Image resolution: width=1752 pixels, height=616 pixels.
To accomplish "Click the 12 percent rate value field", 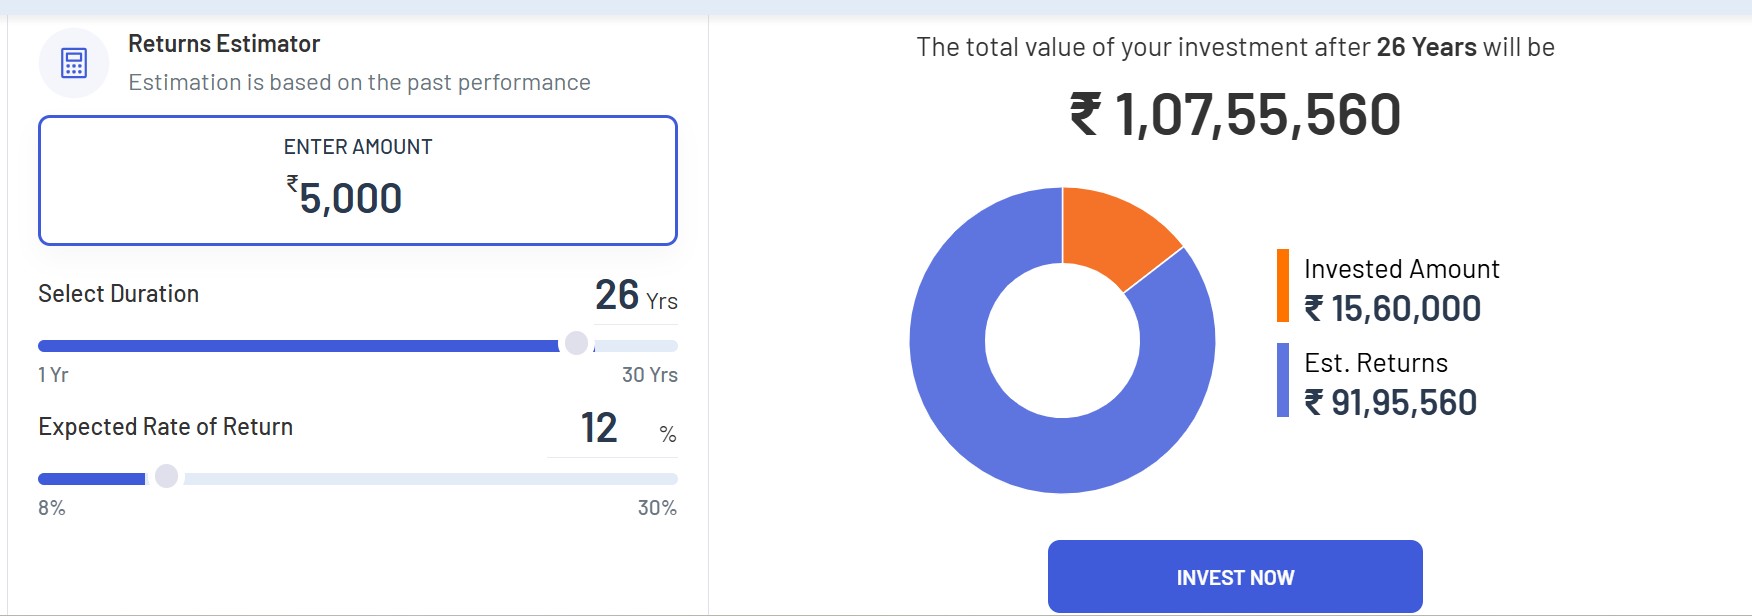I will pyautogui.click(x=599, y=428).
